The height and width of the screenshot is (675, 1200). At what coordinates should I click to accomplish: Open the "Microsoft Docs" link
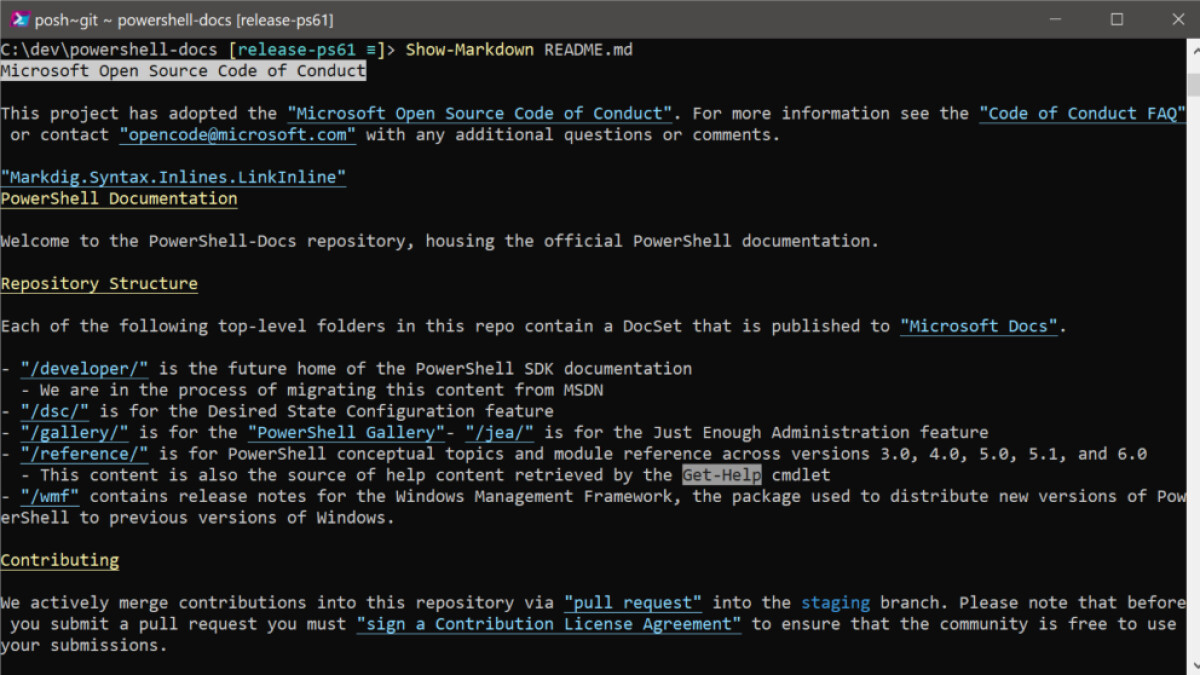point(979,326)
